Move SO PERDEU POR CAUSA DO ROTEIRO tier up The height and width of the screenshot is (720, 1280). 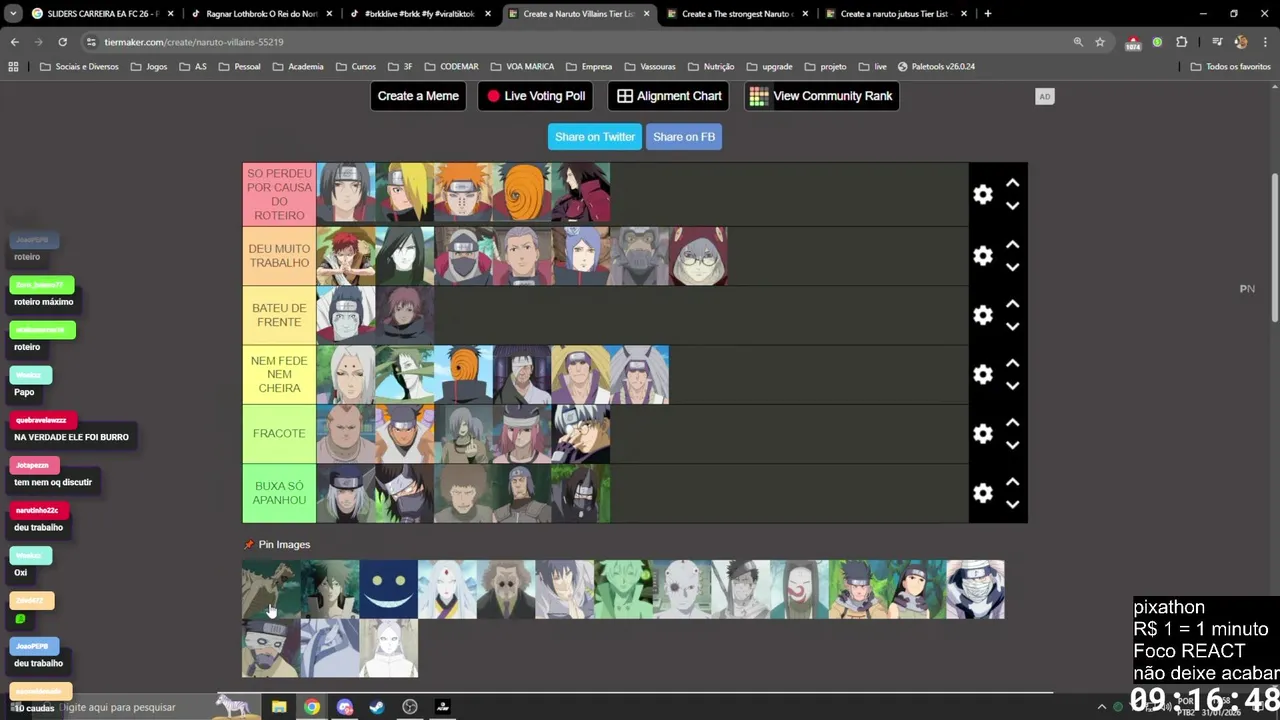pyautogui.click(x=1012, y=183)
